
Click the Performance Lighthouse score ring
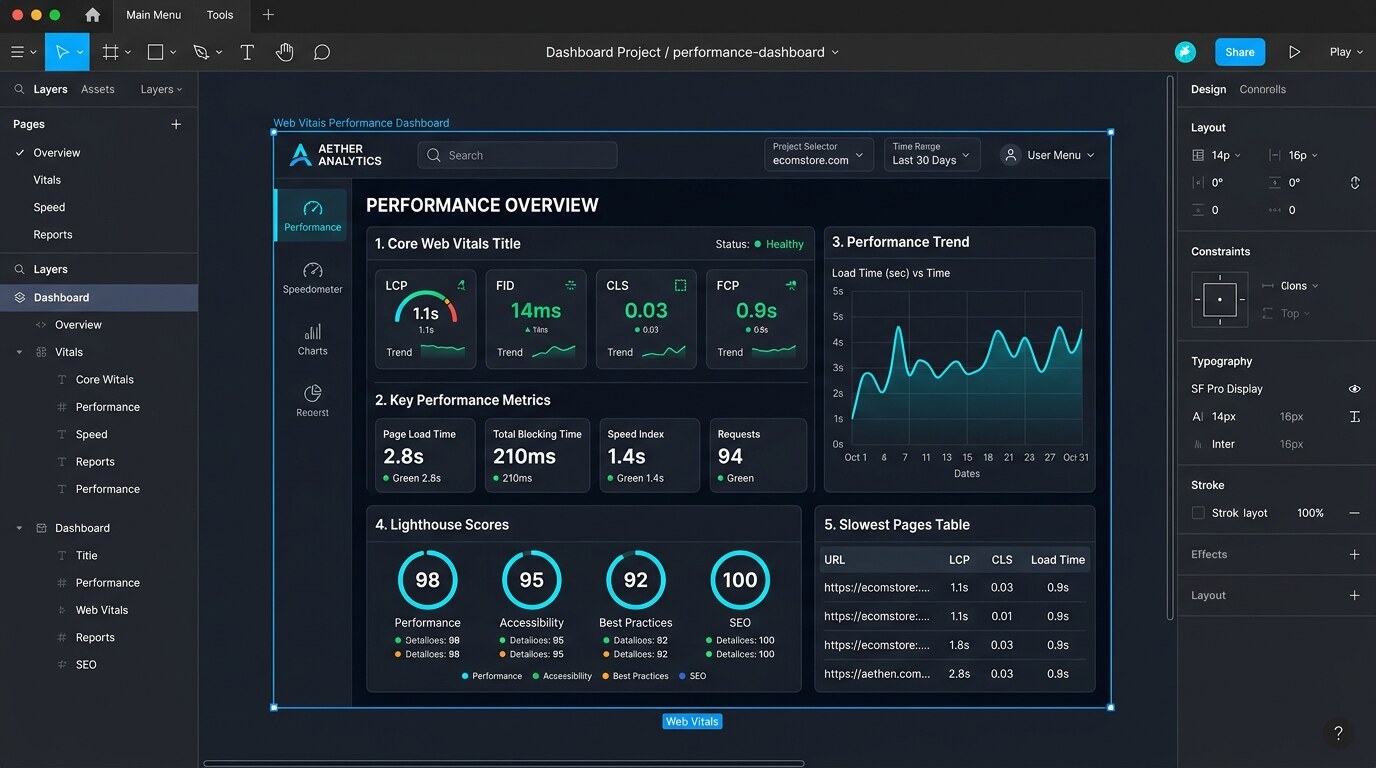[x=427, y=580]
